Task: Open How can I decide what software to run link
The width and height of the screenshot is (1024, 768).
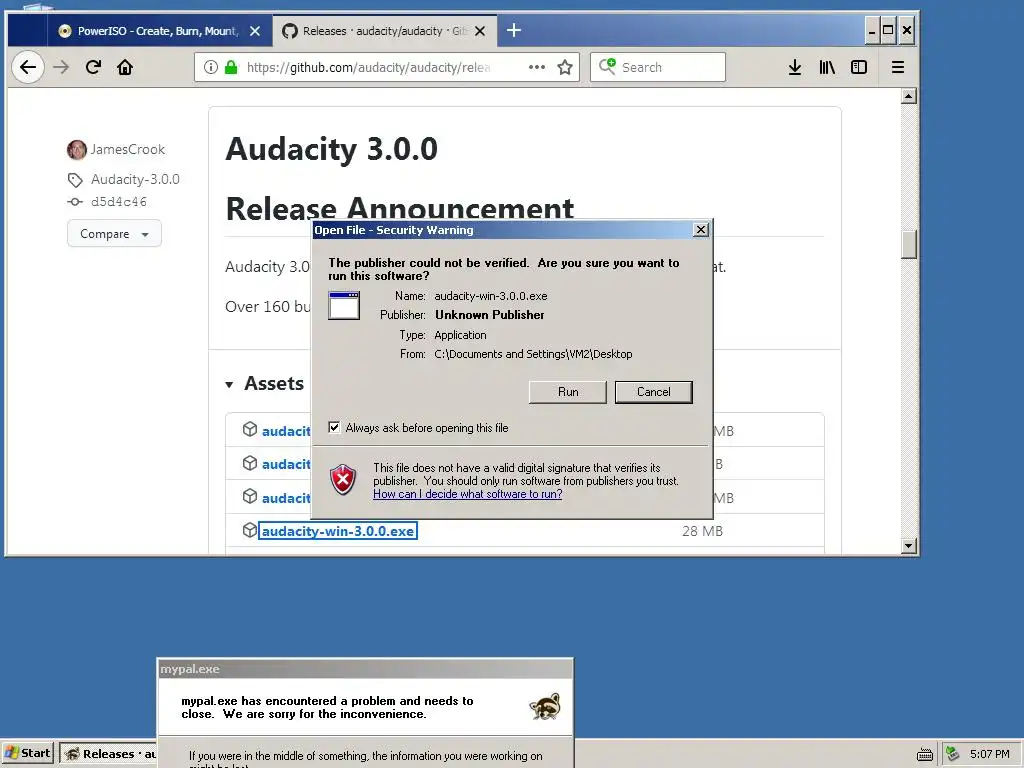Action: pos(468,494)
